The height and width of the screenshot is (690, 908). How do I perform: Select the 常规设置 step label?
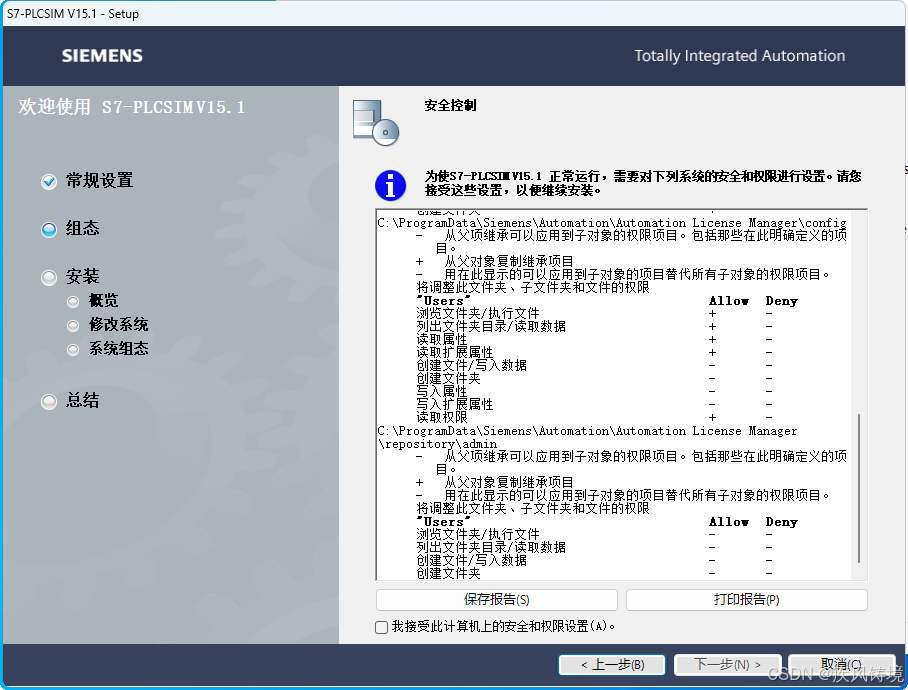coord(100,181)
